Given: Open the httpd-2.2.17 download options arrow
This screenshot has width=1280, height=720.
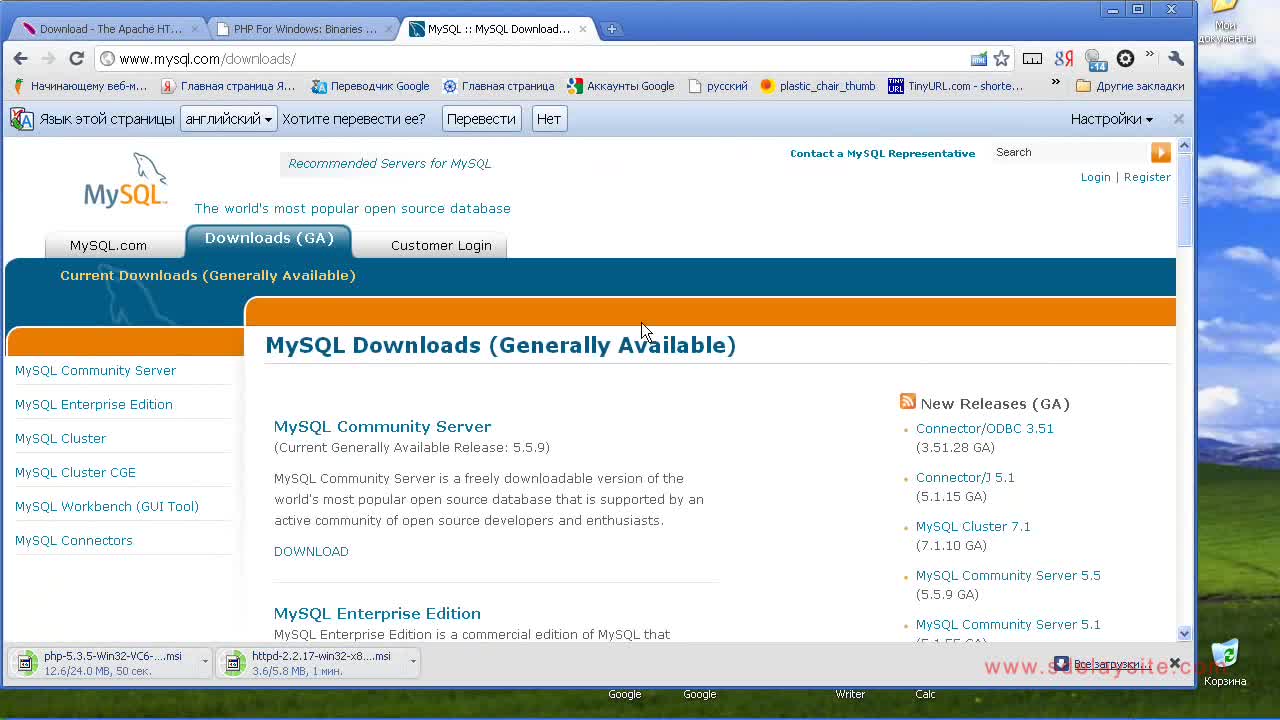Looking at the screenshot, I should point(413,662).
